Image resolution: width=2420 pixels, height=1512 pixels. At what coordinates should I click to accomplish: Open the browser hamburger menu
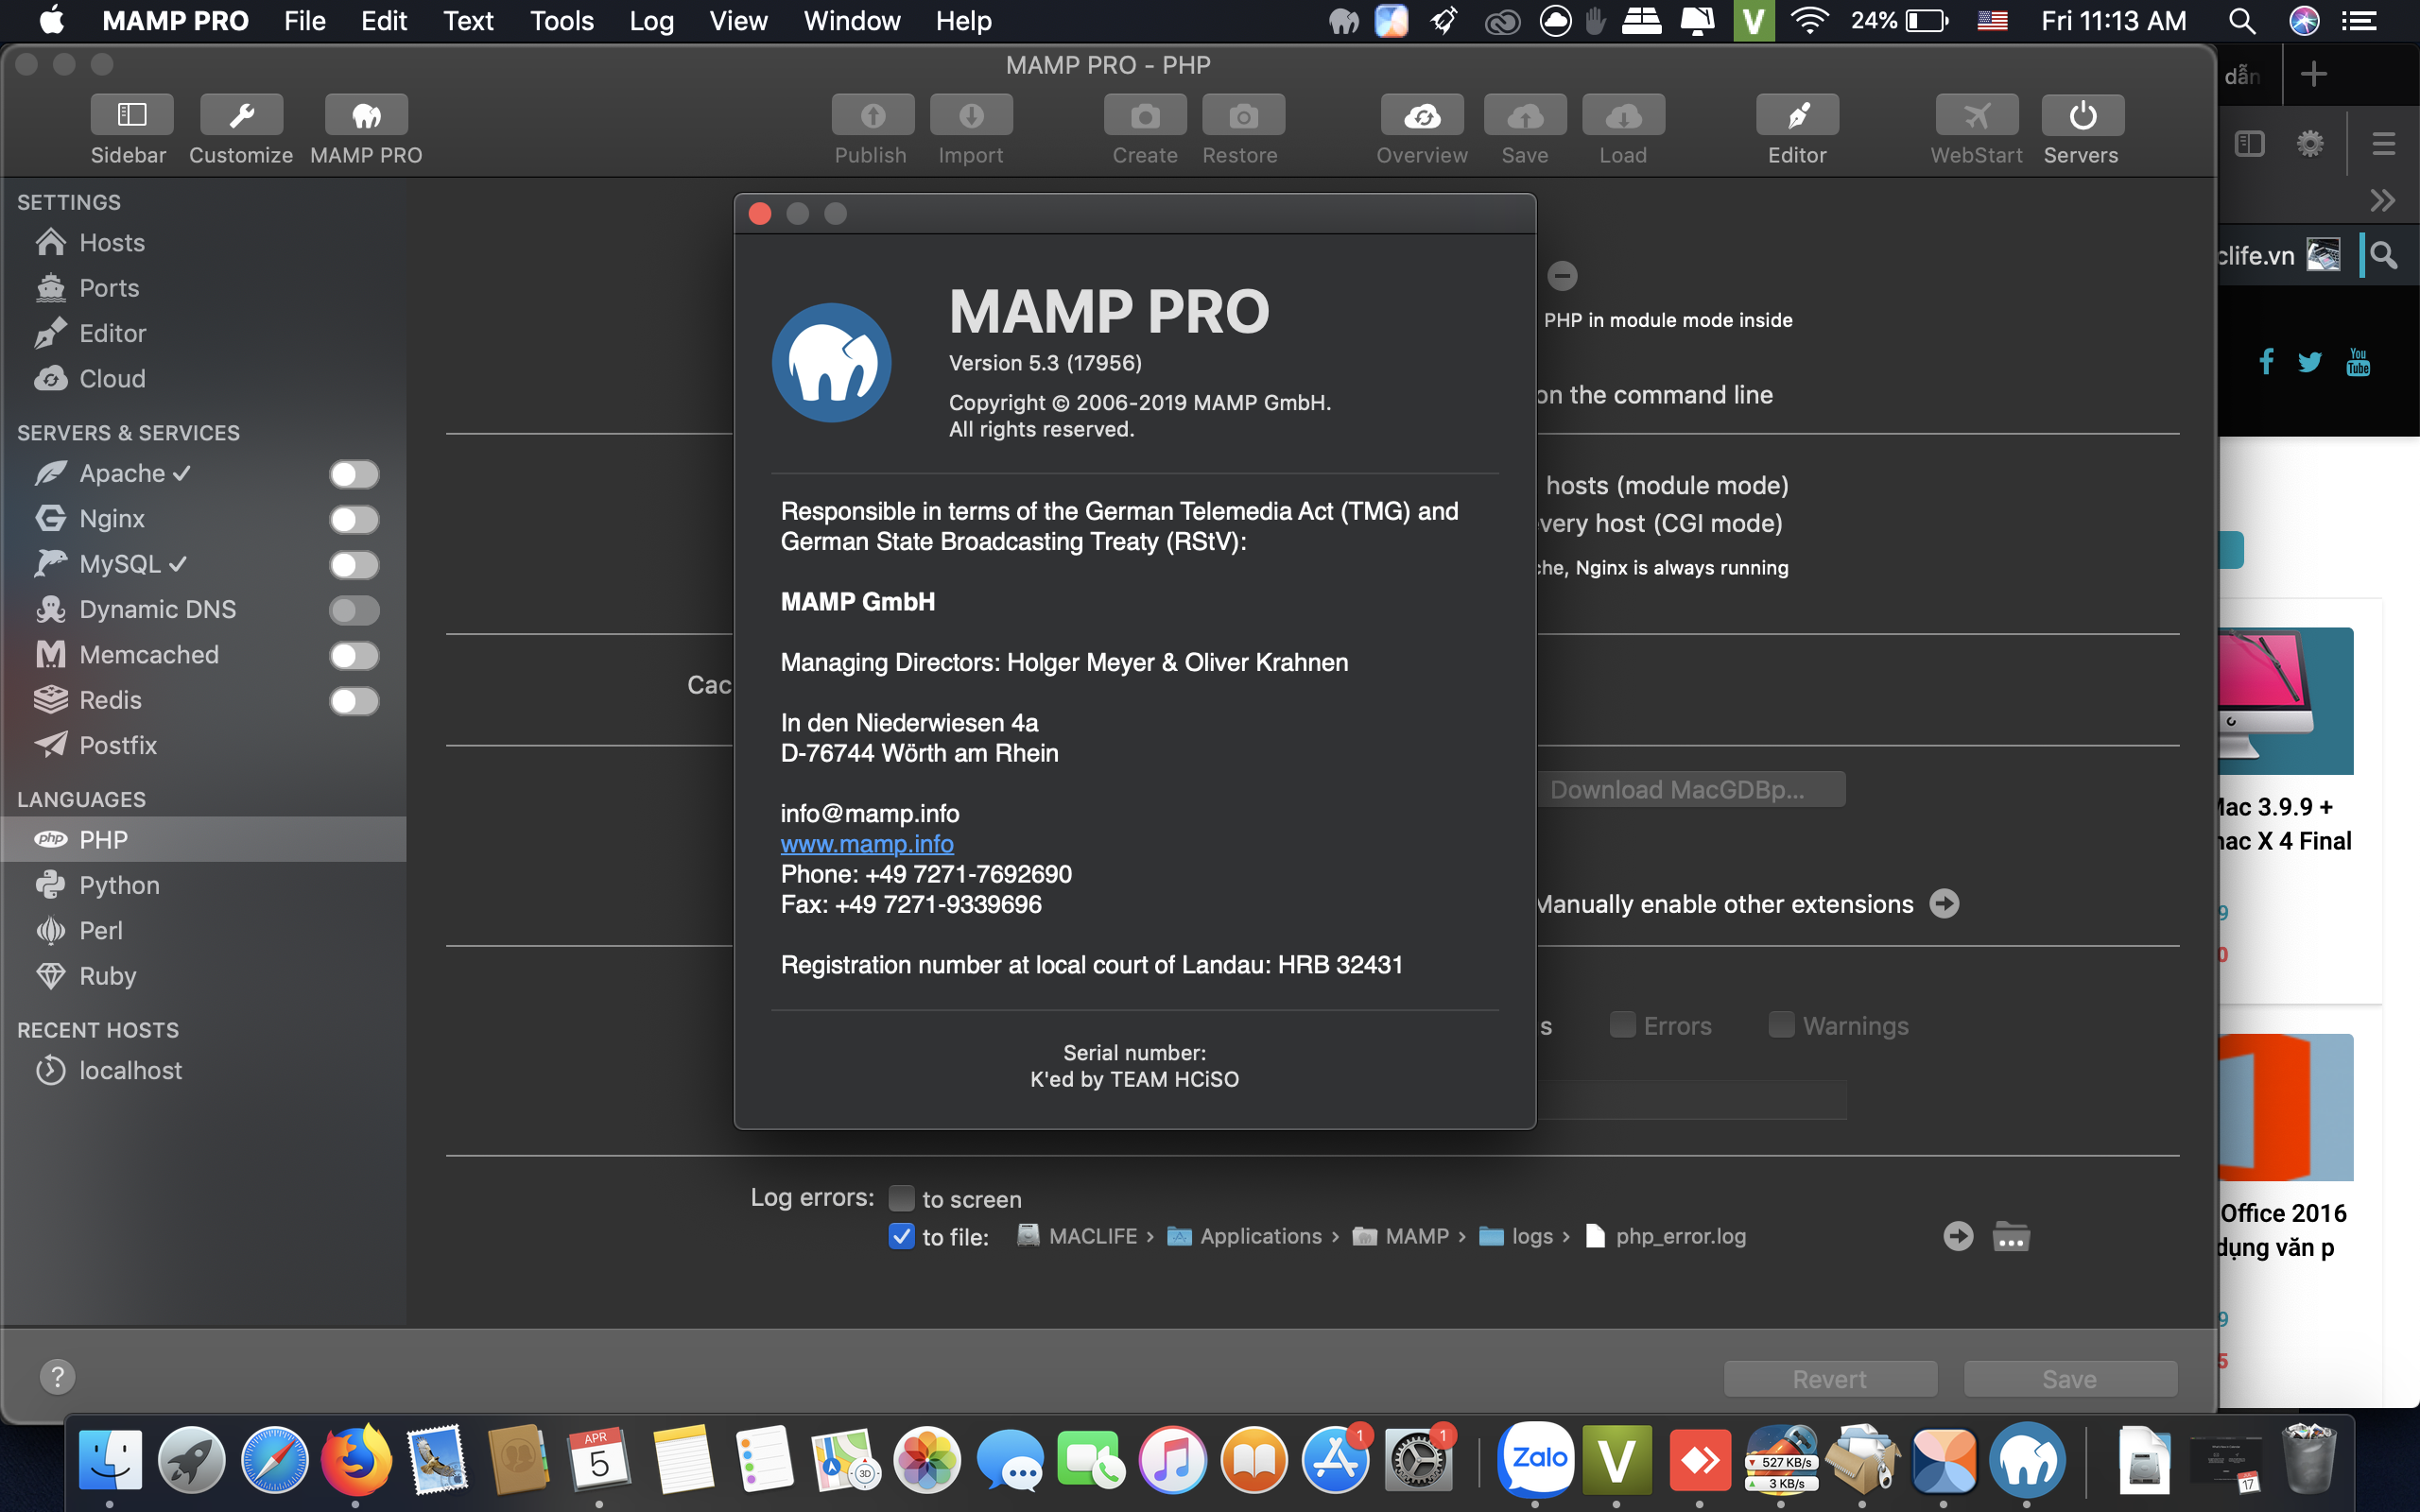[x=2384, y=144]
